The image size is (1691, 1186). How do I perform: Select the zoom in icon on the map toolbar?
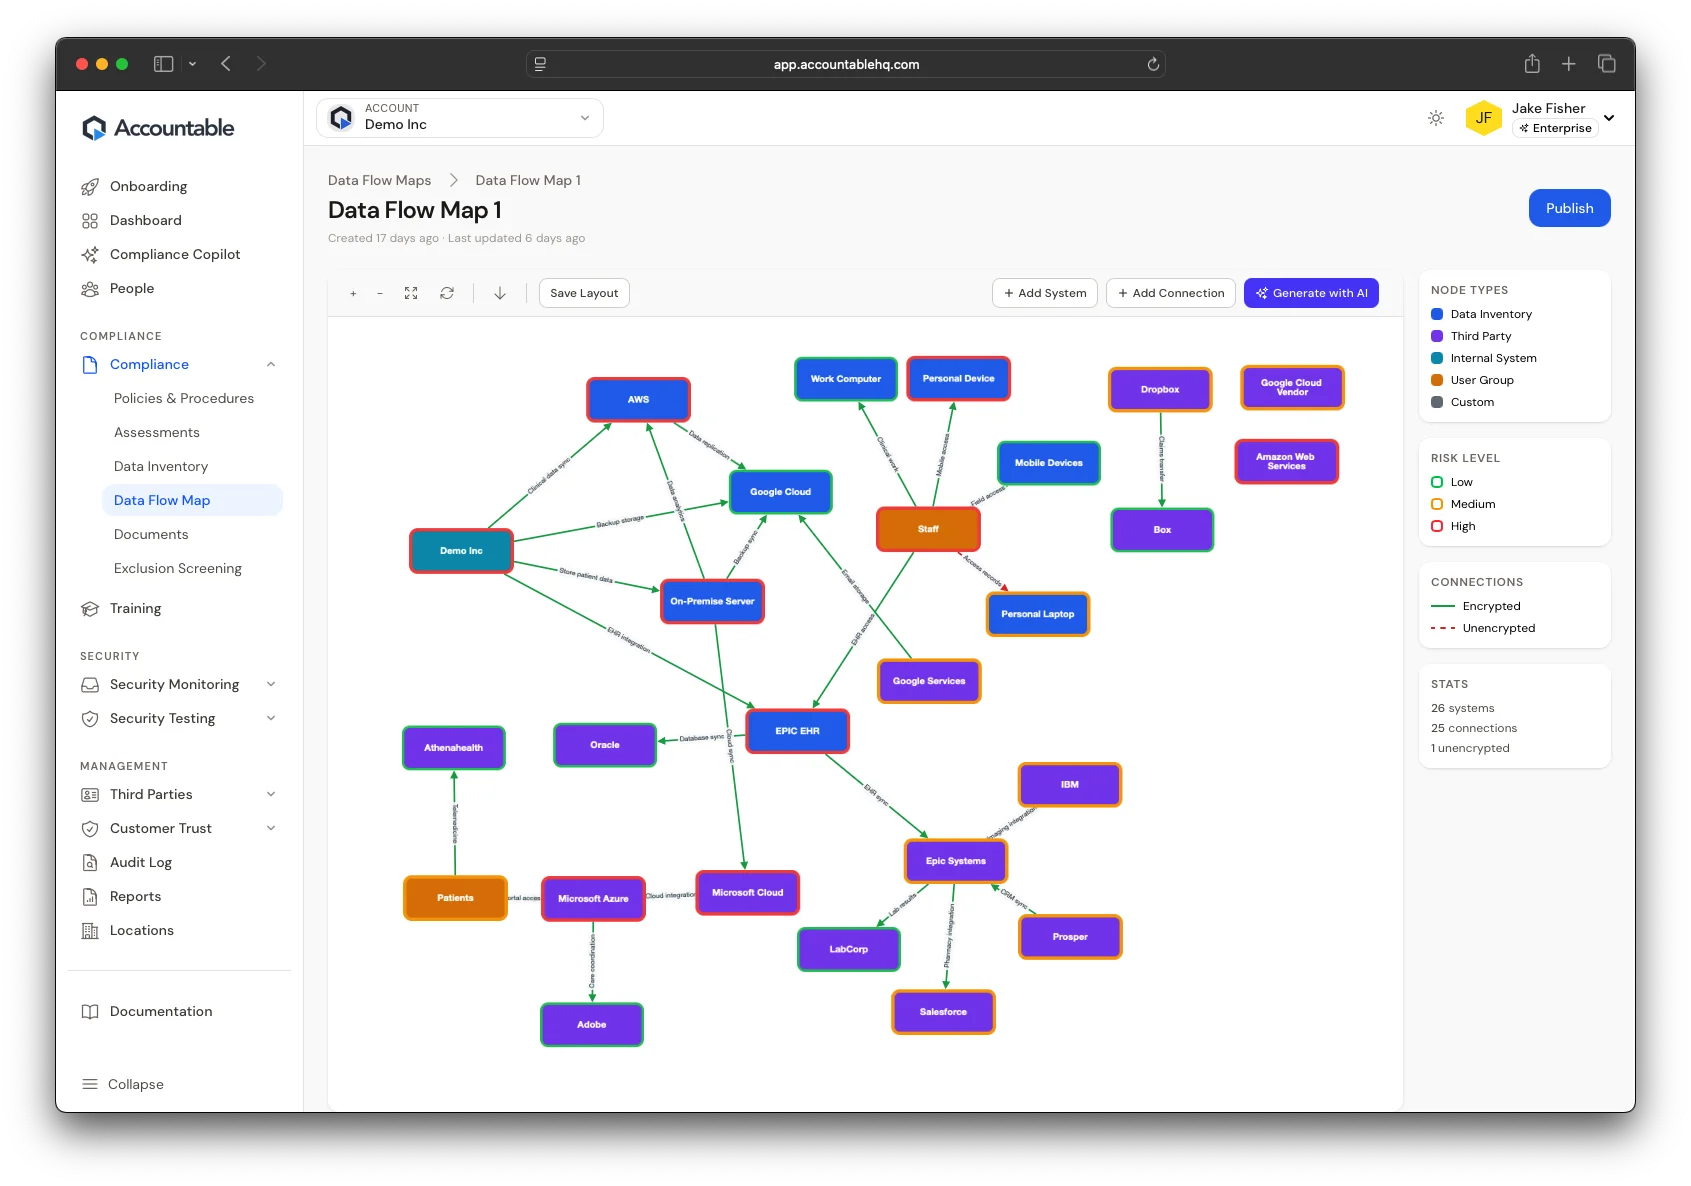click(353, 293)
